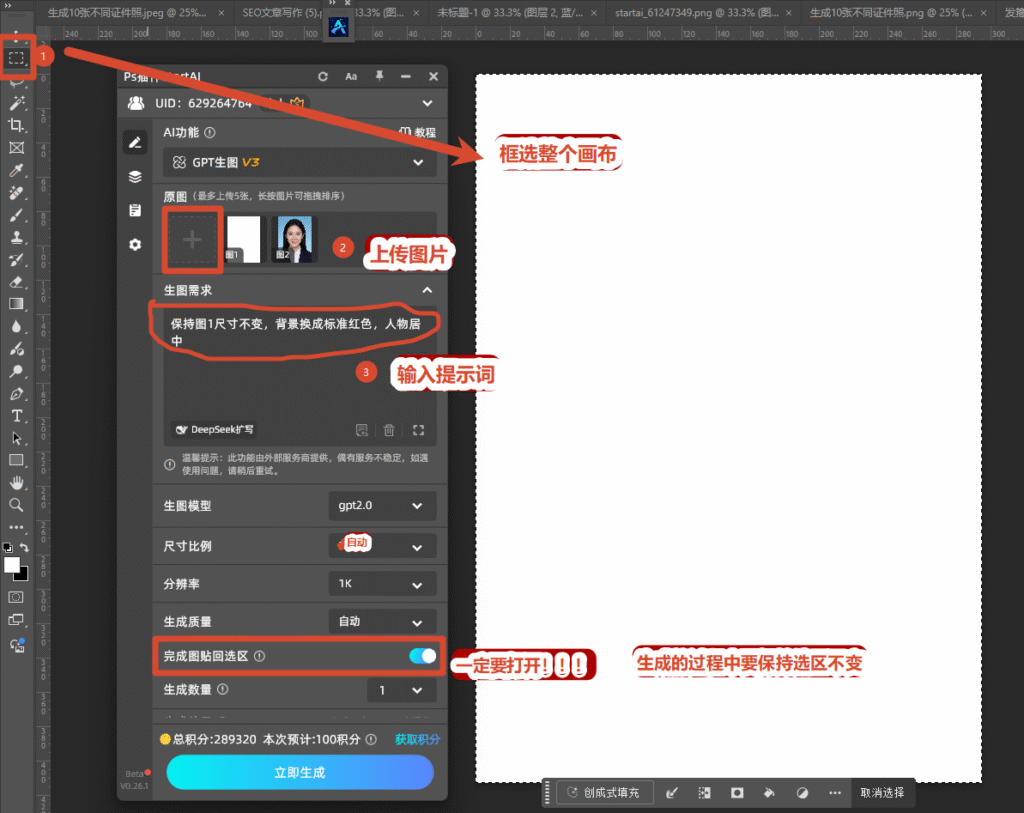This screenshot has height=813, width=1024.
Task: Open the Change Screen Mode tool
Action: [16, 620]
